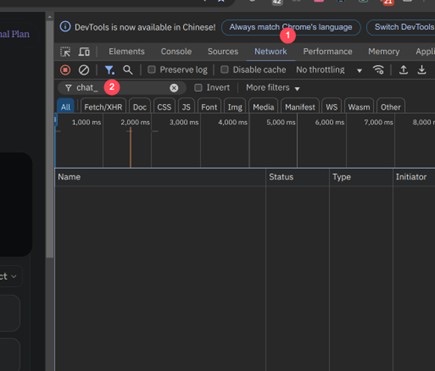Viewport: 435px width, 371px height.
Task: Switch to the Console tab
Action: coord(176,52)
